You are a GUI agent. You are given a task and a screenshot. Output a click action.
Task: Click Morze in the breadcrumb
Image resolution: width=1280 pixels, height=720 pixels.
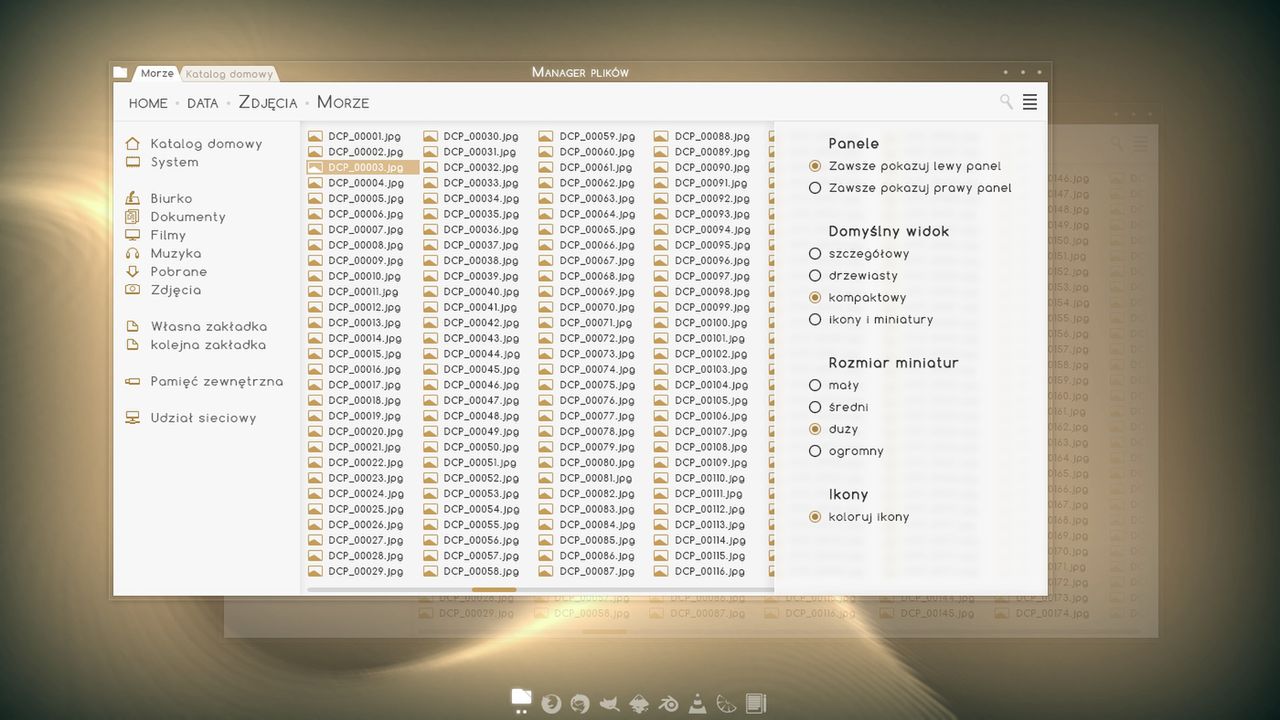(x=343, y=102)
